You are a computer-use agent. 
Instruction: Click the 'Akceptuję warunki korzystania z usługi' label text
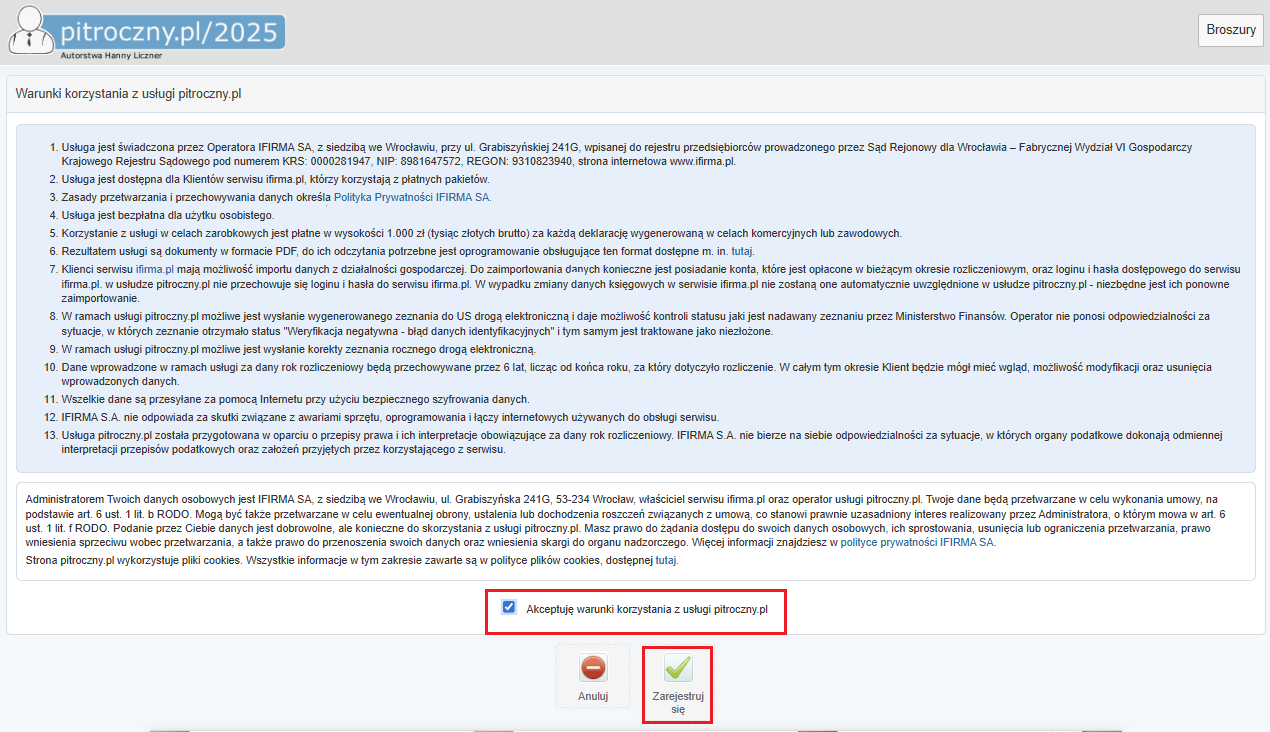point(647,609)
